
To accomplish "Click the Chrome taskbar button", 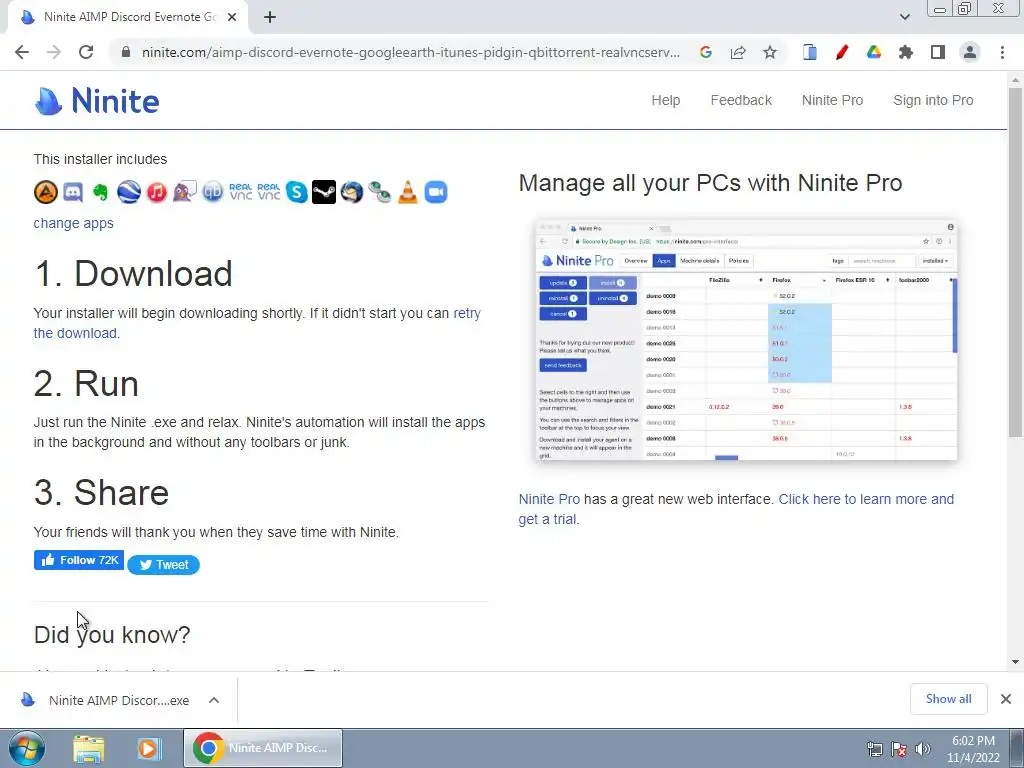I will point(263,748).
